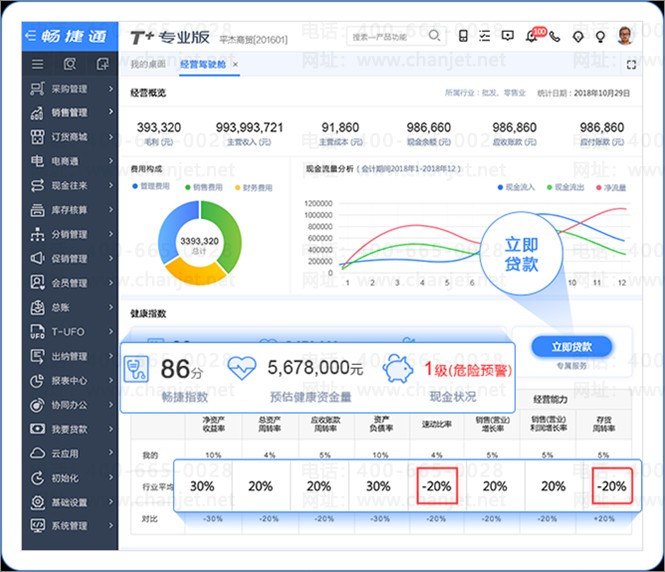
Task: Open notifications bell with 100 badge
Action: [532, 36]
